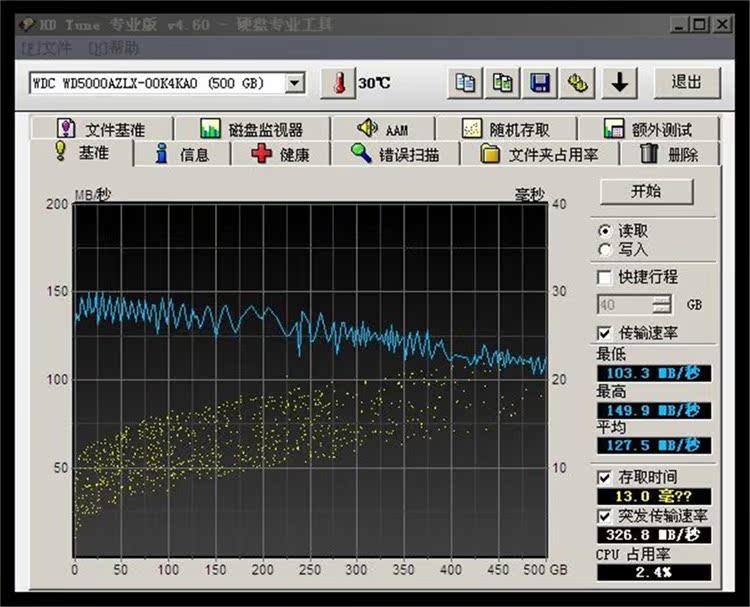The width and height of the screenshot is (750, 607).
Task: Select the 读取 radio button
Action: click(605, 230)
